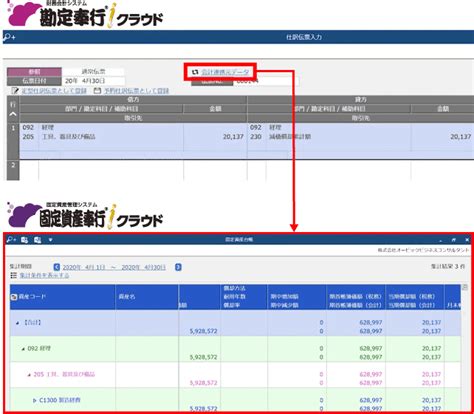Click the 5,928,572 value in the 【合計】 row
This screenshot has height=414, width=474.
click(x=203, y=331)
